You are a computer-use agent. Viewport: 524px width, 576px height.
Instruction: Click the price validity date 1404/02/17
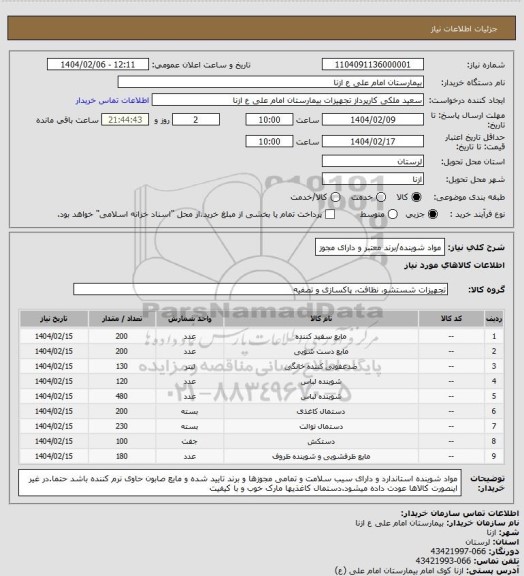(x=373, y=141)
